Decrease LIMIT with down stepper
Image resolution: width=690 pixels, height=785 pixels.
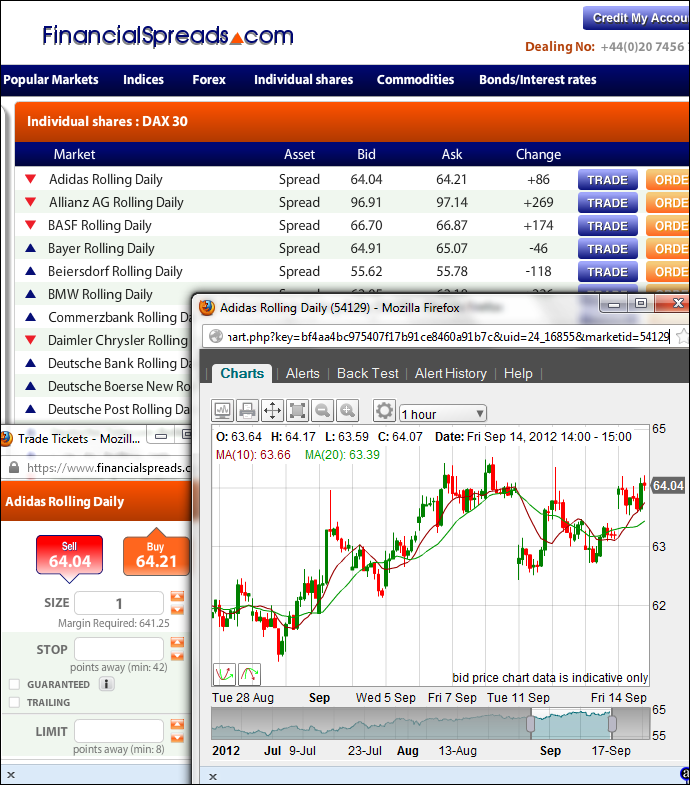pyautogui.click(x=177, y=738)
